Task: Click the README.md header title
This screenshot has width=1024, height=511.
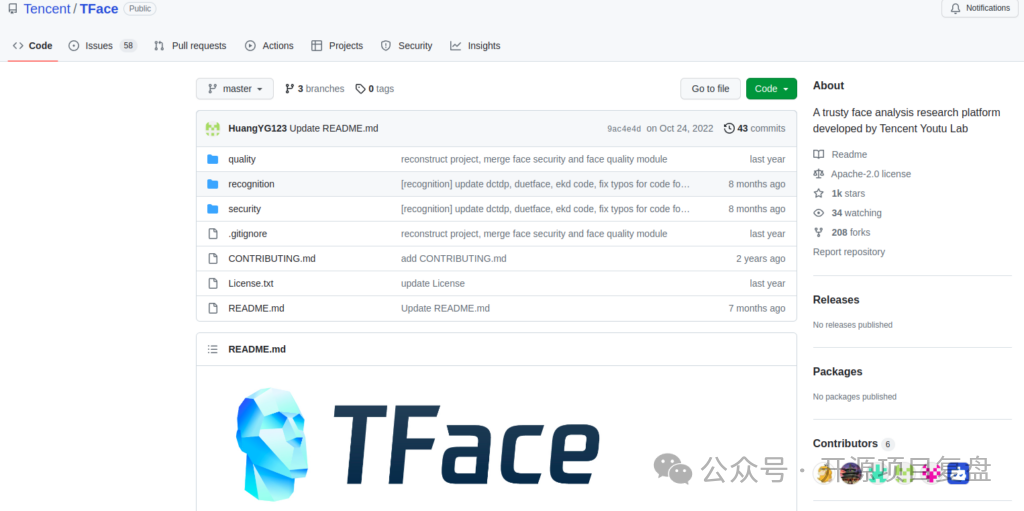Action: click(257, 350)
